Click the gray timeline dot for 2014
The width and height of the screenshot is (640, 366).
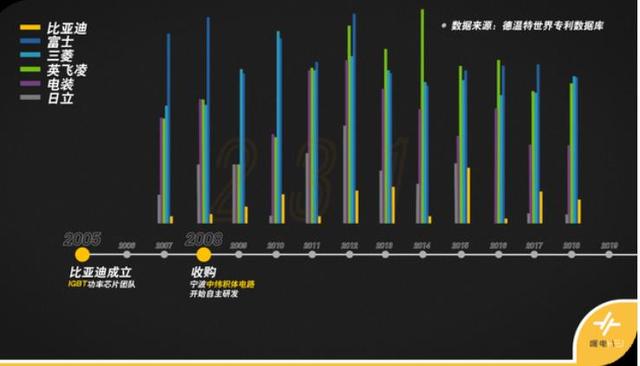pyautogui.click(x=422, y=255)
